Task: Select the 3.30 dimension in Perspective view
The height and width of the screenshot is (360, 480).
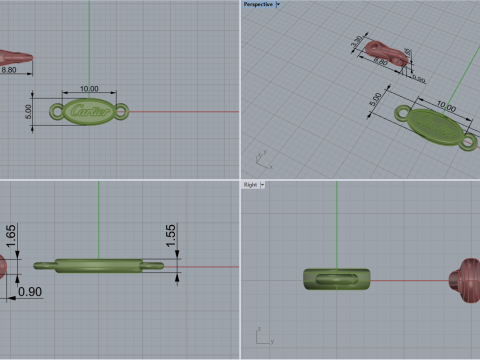Action: 356,41
